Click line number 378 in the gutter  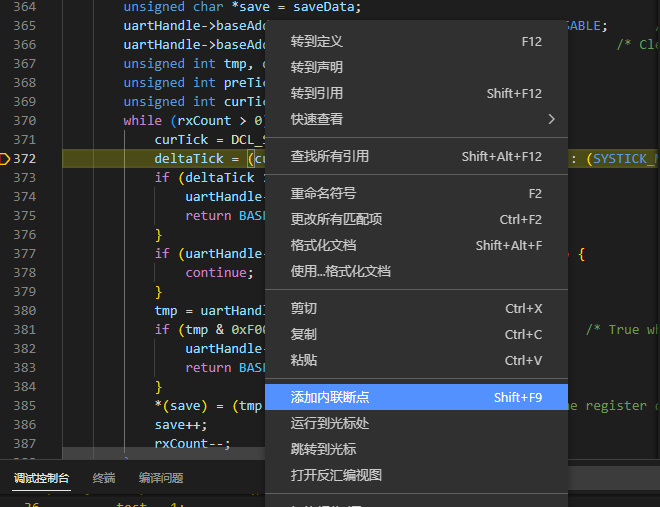(x=24, y=273)
